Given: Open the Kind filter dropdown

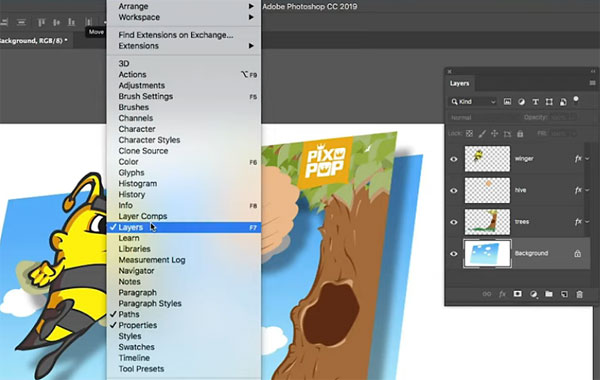Looking at the screenshot, I should coord(473,102).
